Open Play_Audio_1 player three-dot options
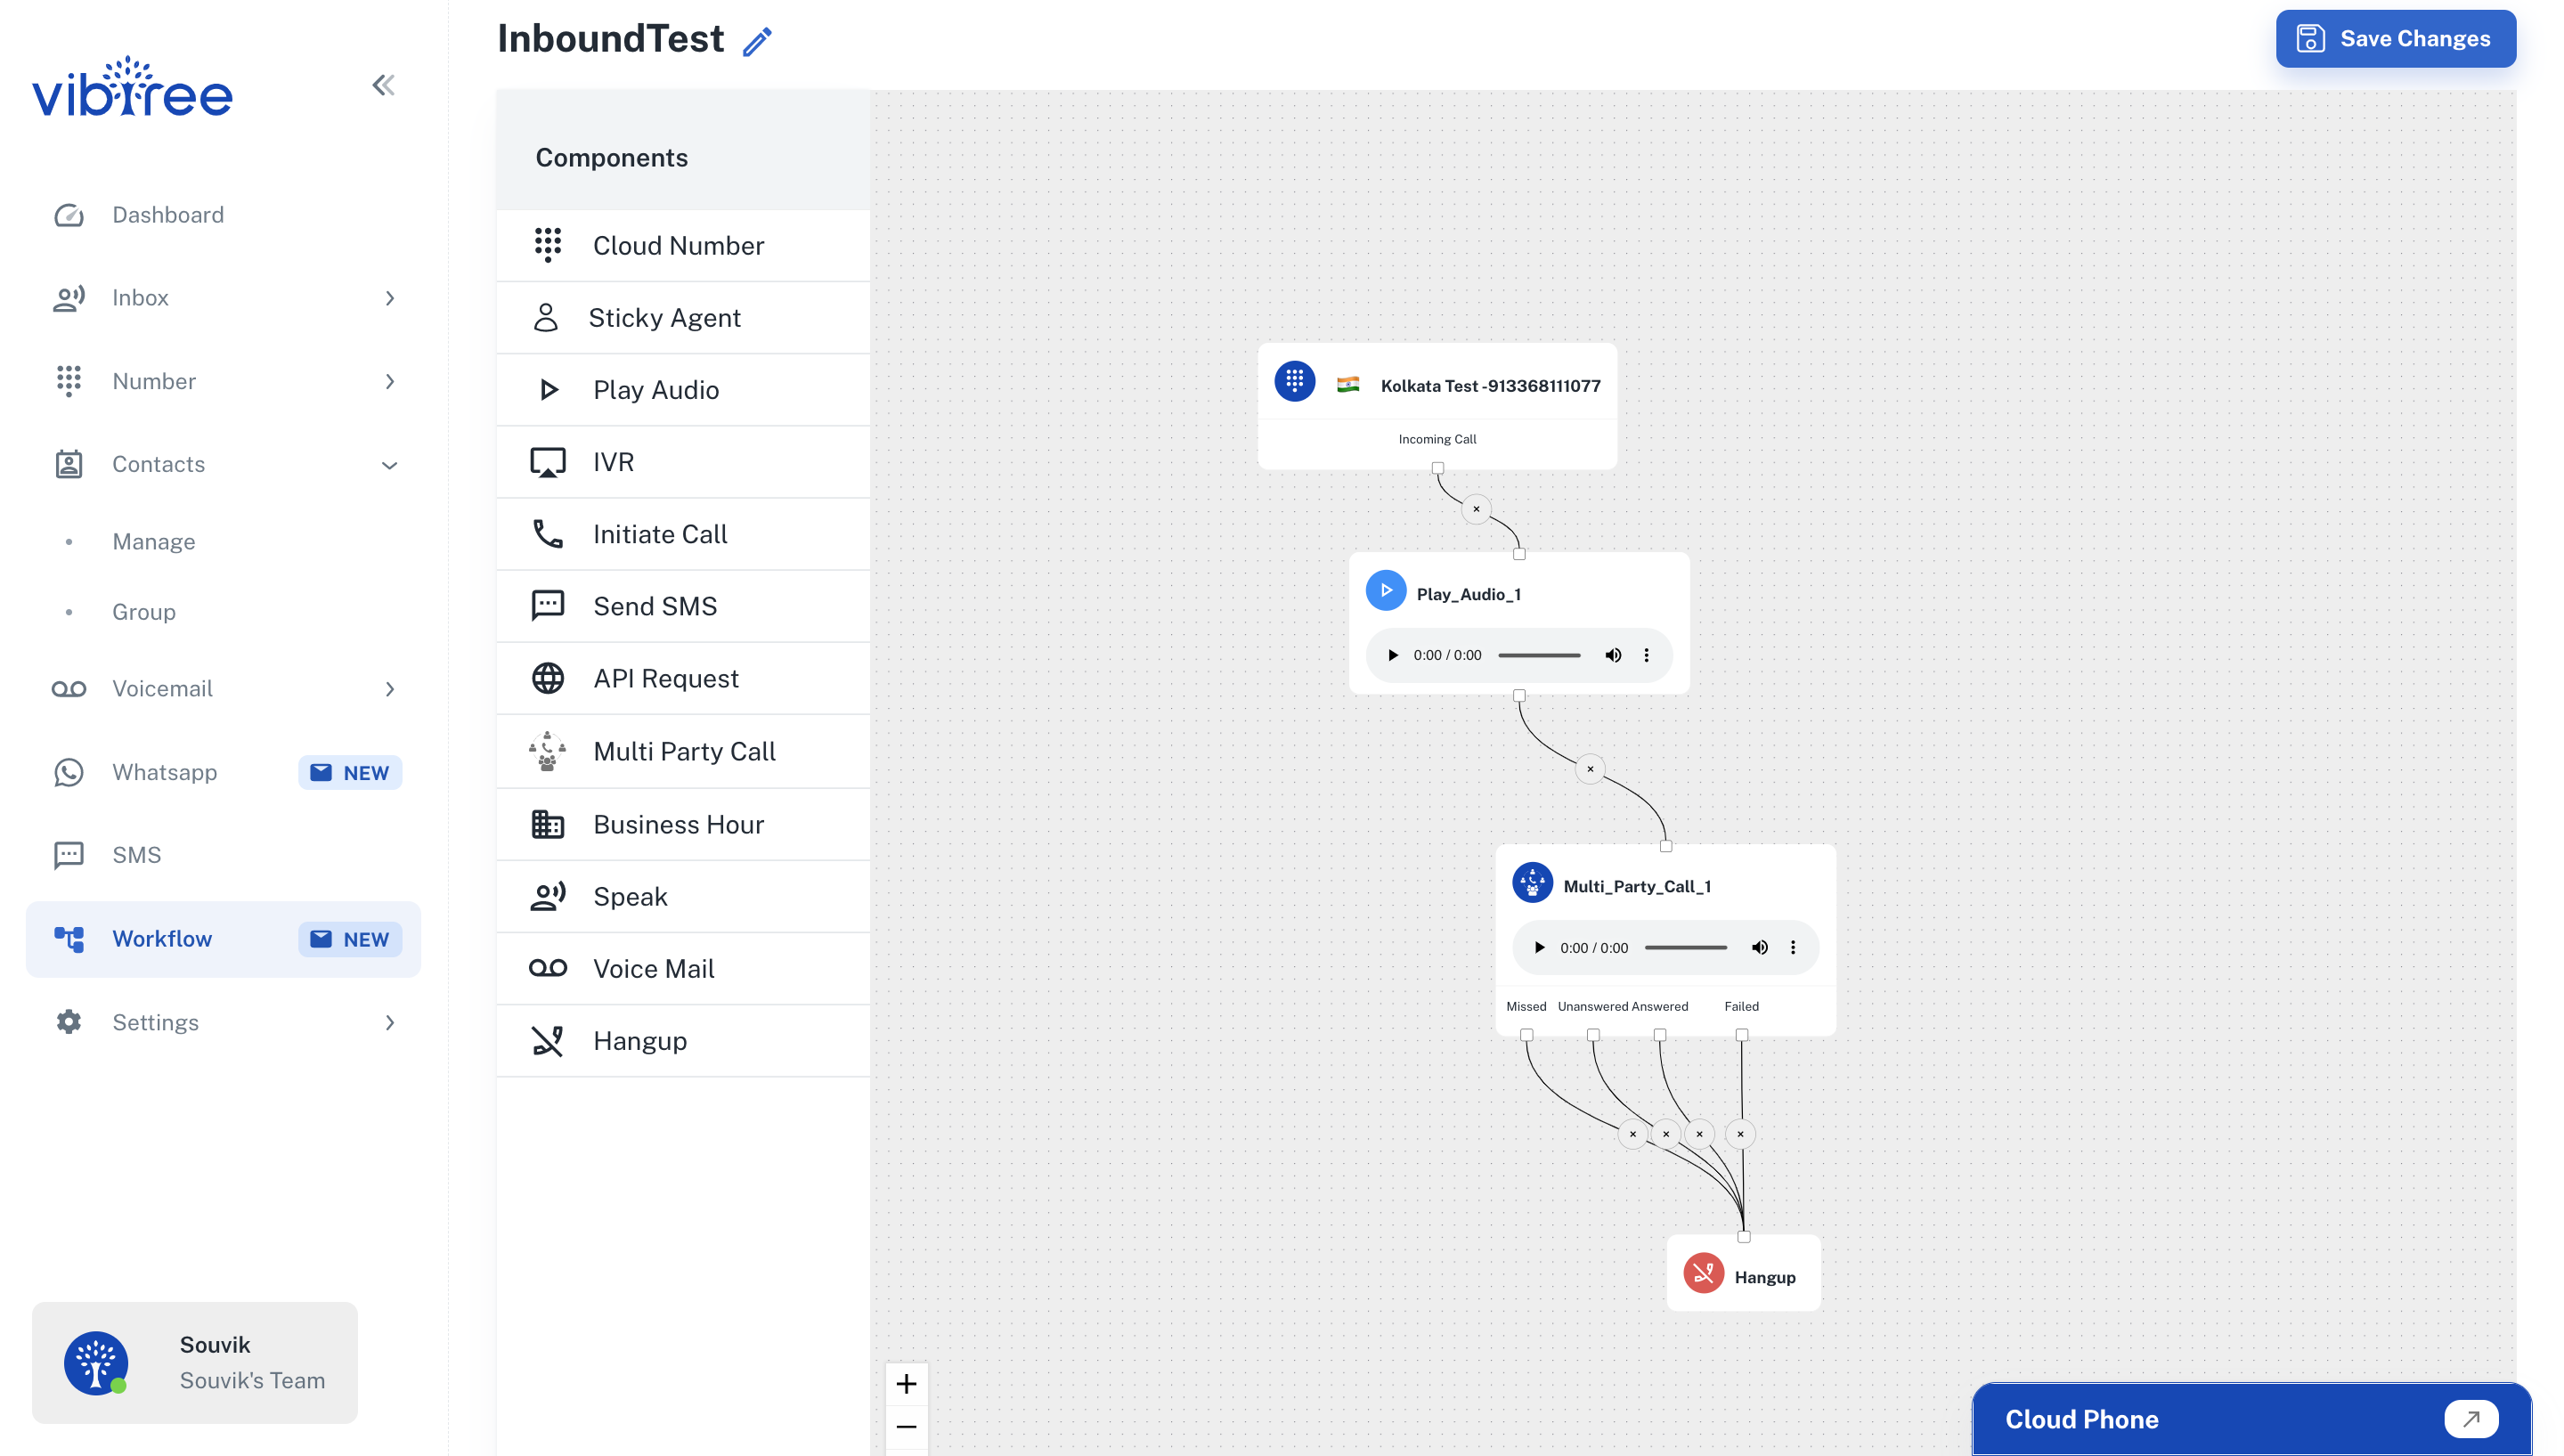Viewport: 2564px width, 1456px height. (x=1646, y=655)
